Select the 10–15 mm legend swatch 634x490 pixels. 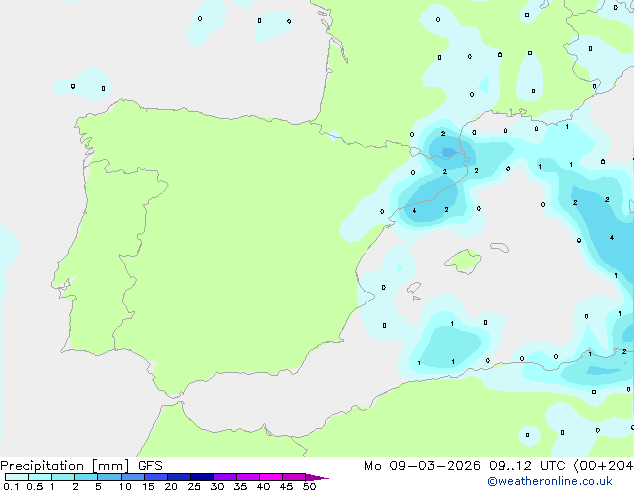point(132,477)
